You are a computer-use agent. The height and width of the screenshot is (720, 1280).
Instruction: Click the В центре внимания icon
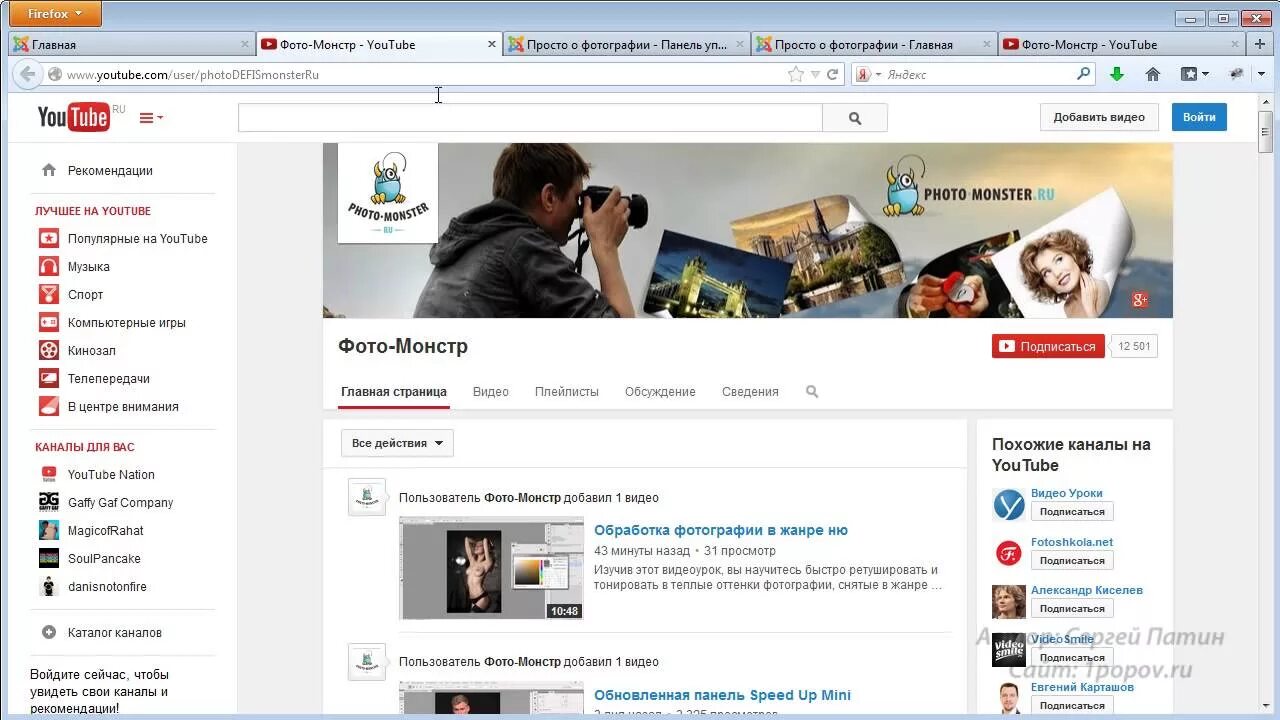coord(49,406)
